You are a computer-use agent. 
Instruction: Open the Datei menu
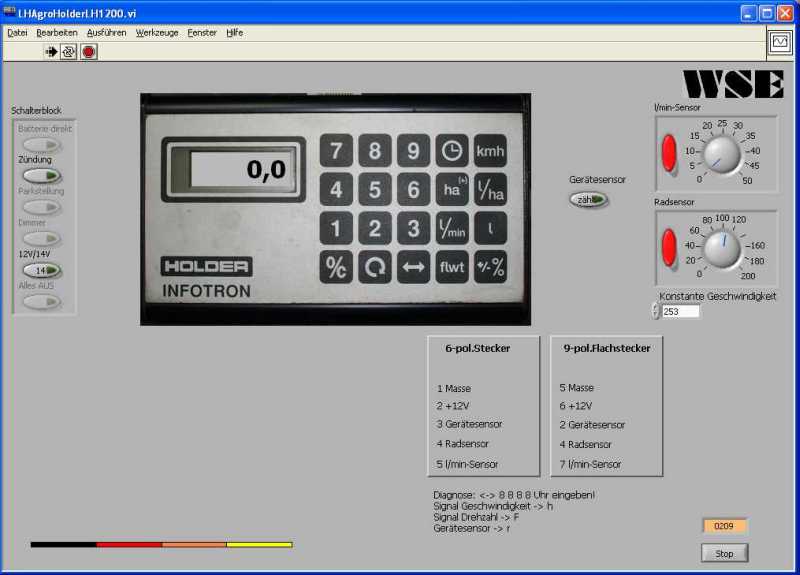[x=17, y=32]
